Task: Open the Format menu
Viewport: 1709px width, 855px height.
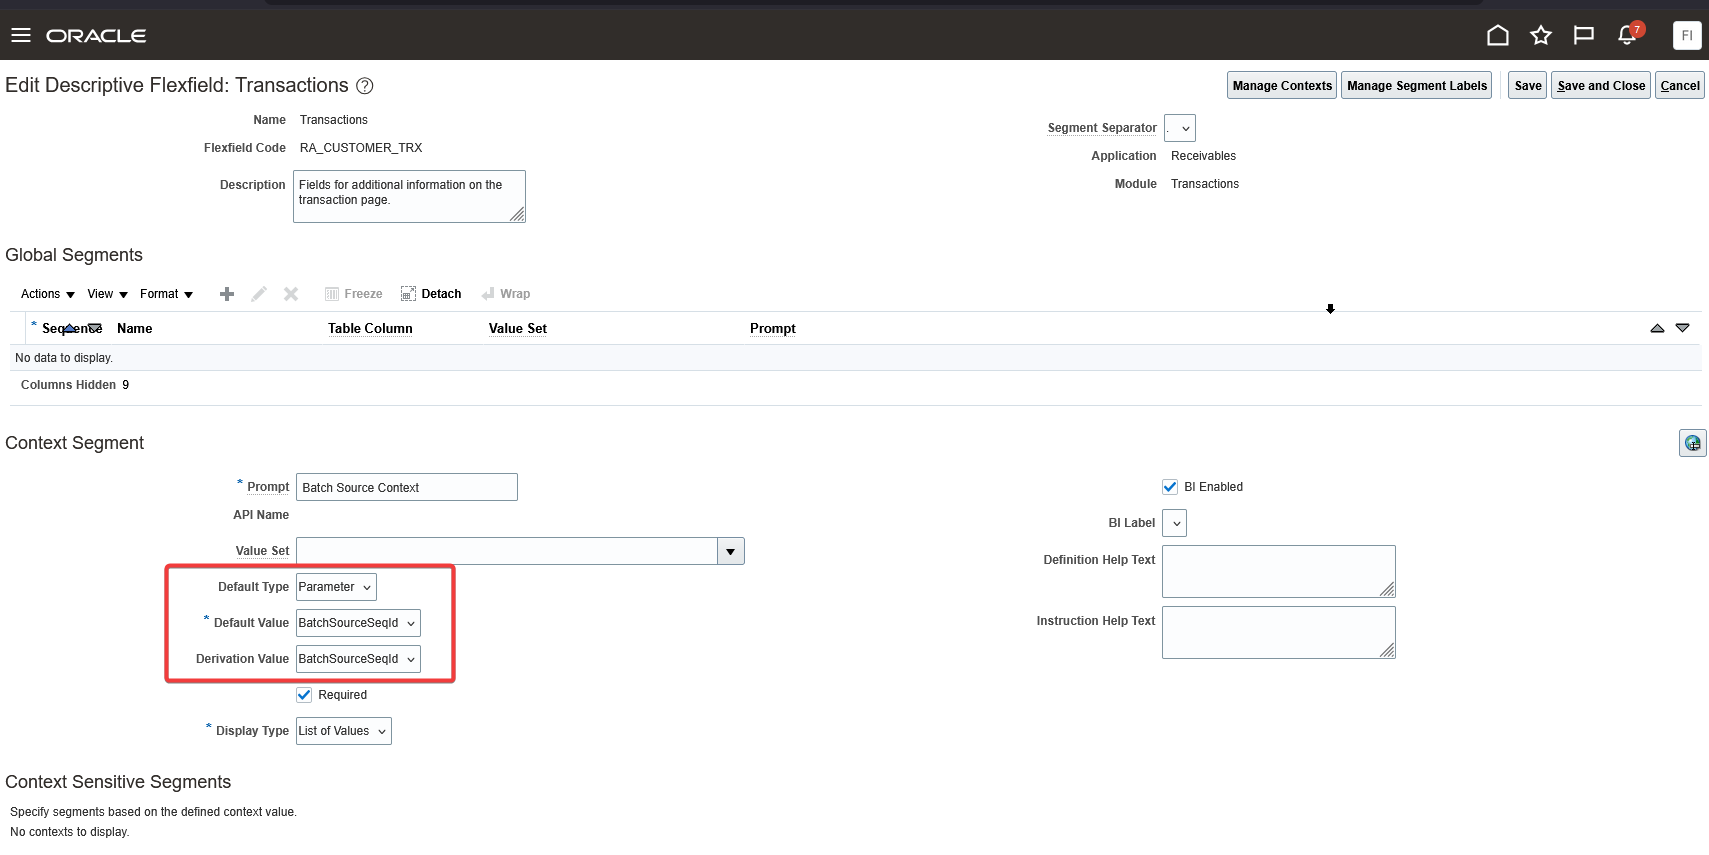Action: [x=166, y=294]
